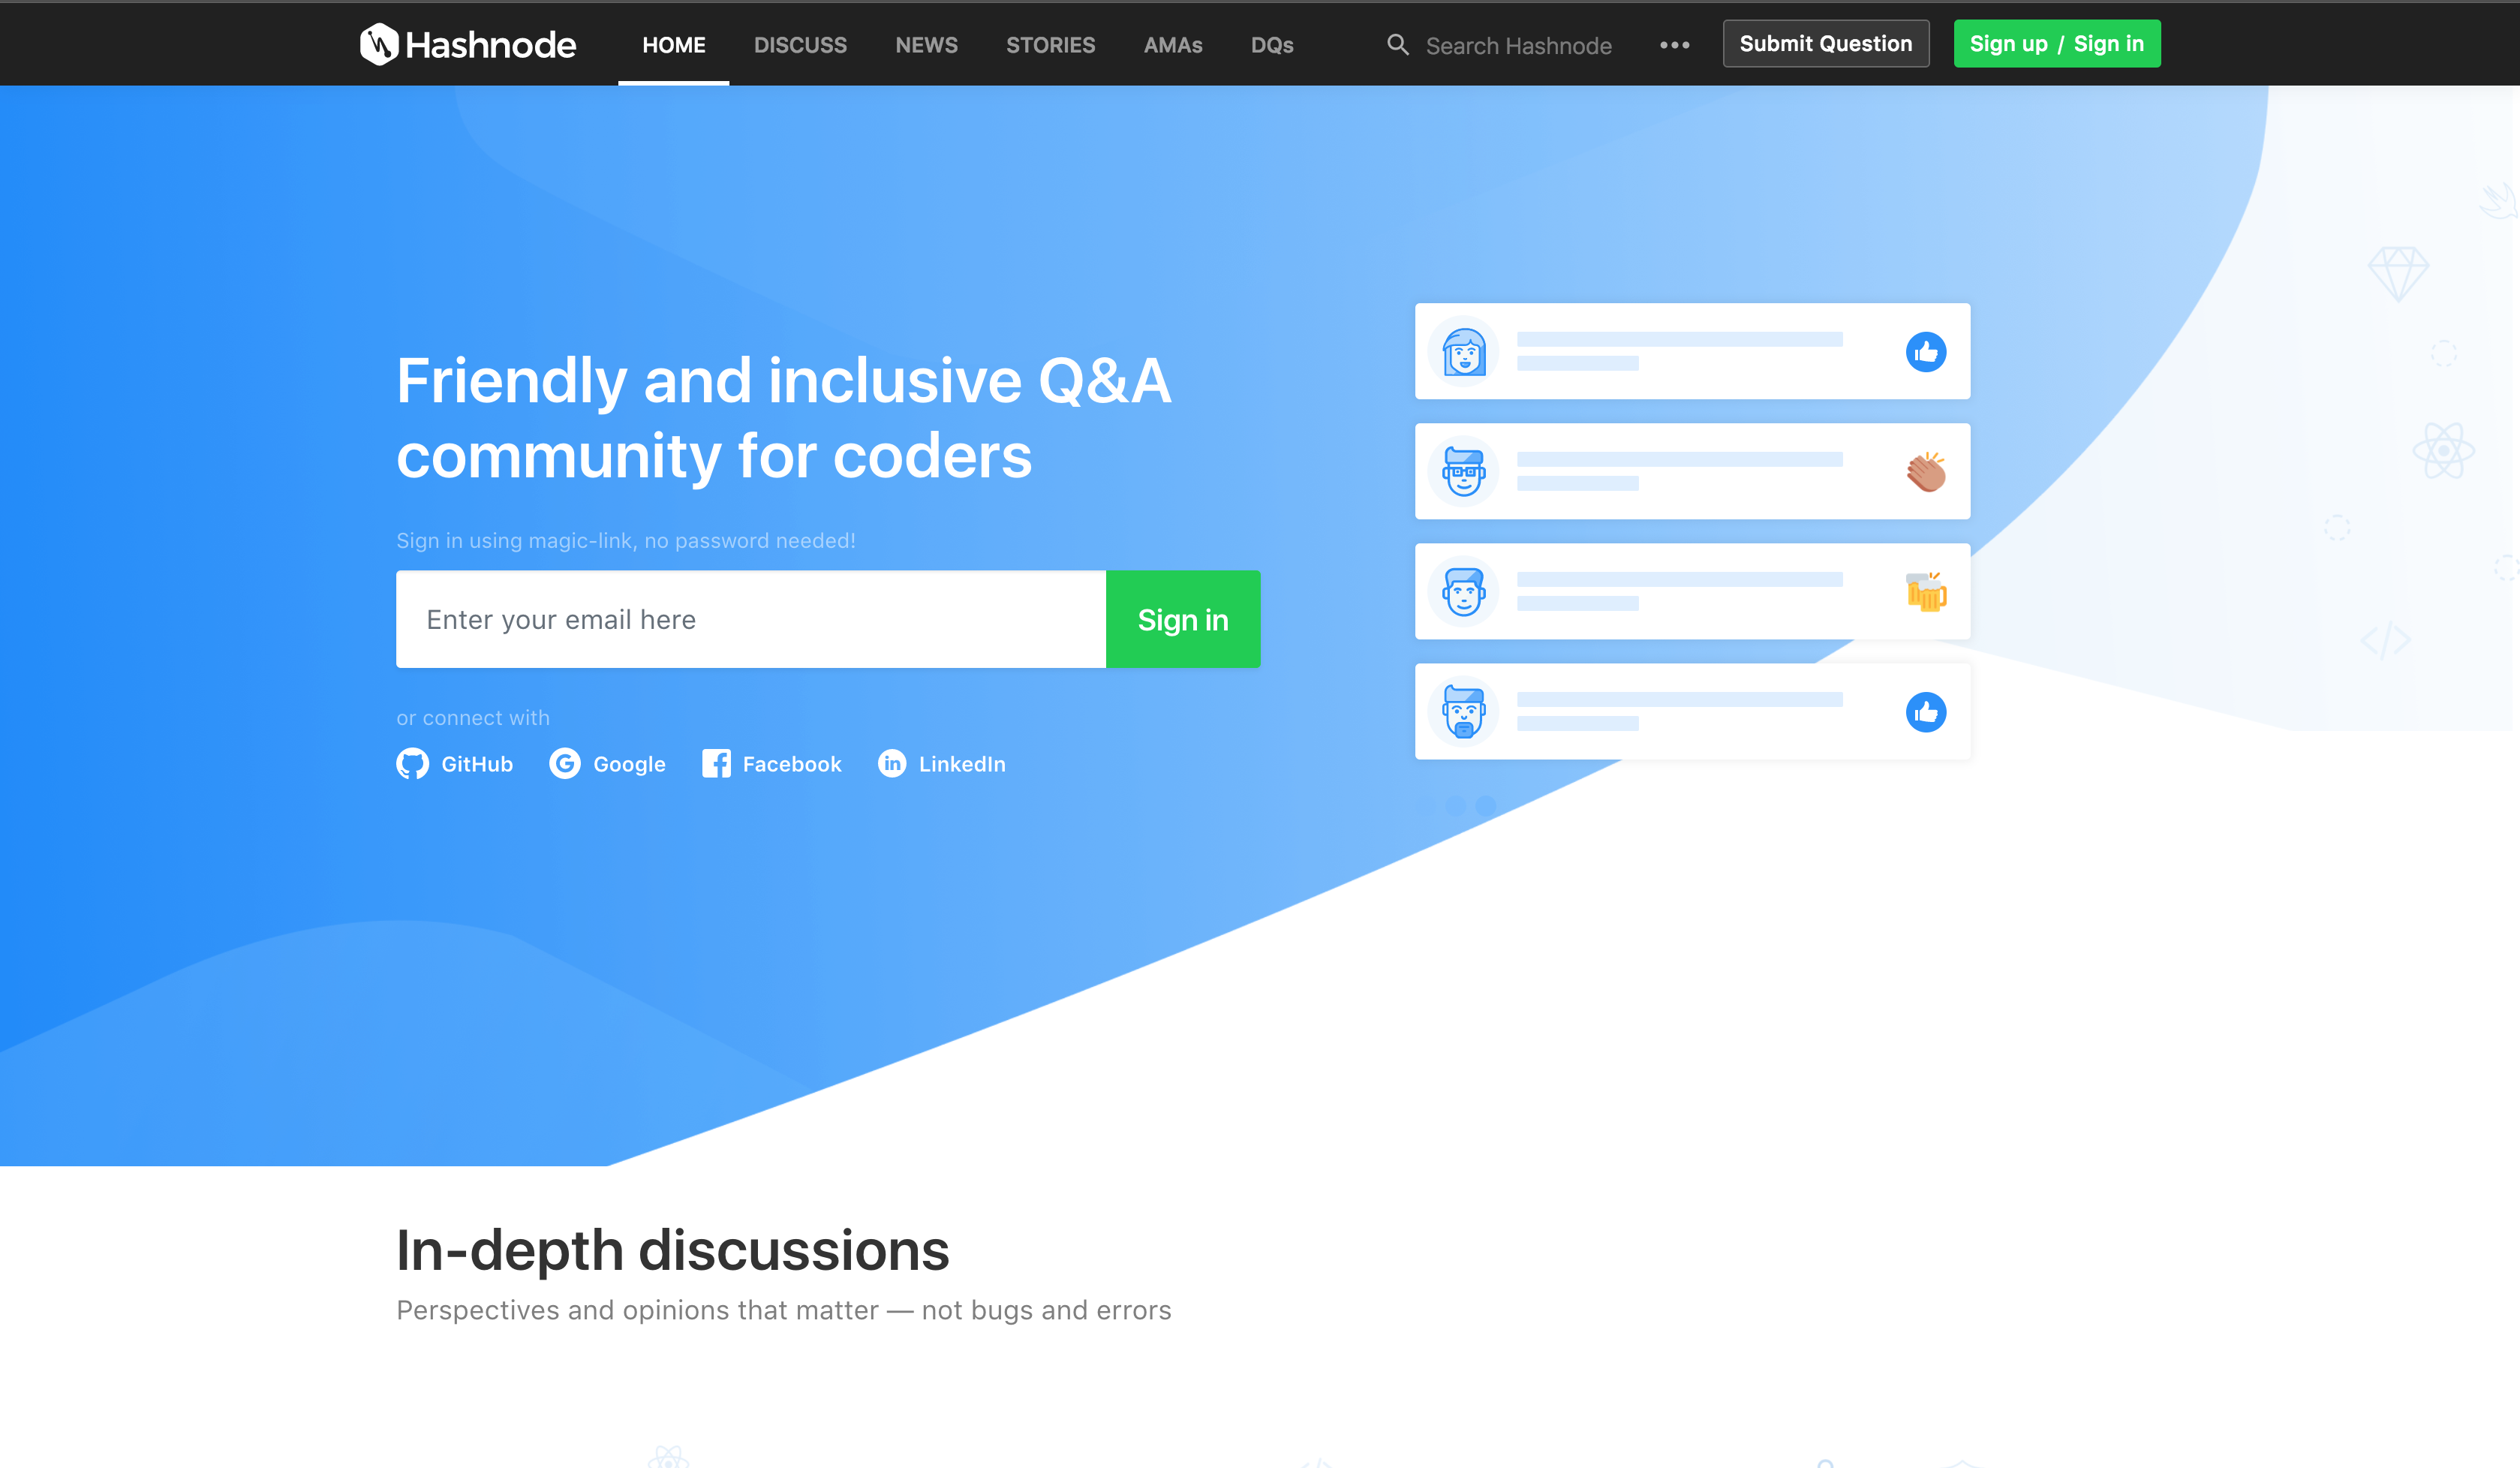Click the female avatar in first card

[x=1463, y=352]
